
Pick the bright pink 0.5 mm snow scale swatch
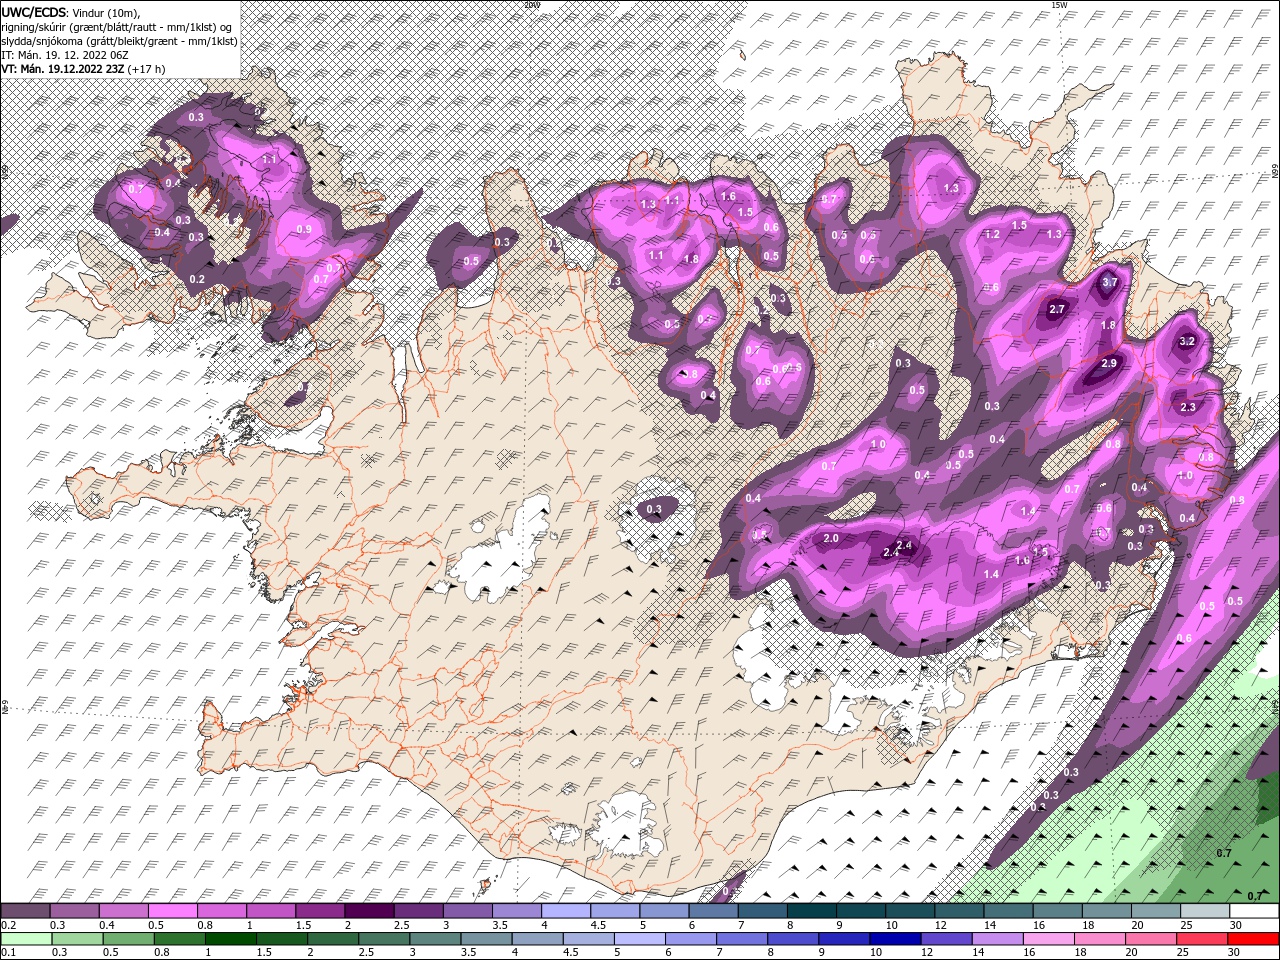tap(172, 911)
